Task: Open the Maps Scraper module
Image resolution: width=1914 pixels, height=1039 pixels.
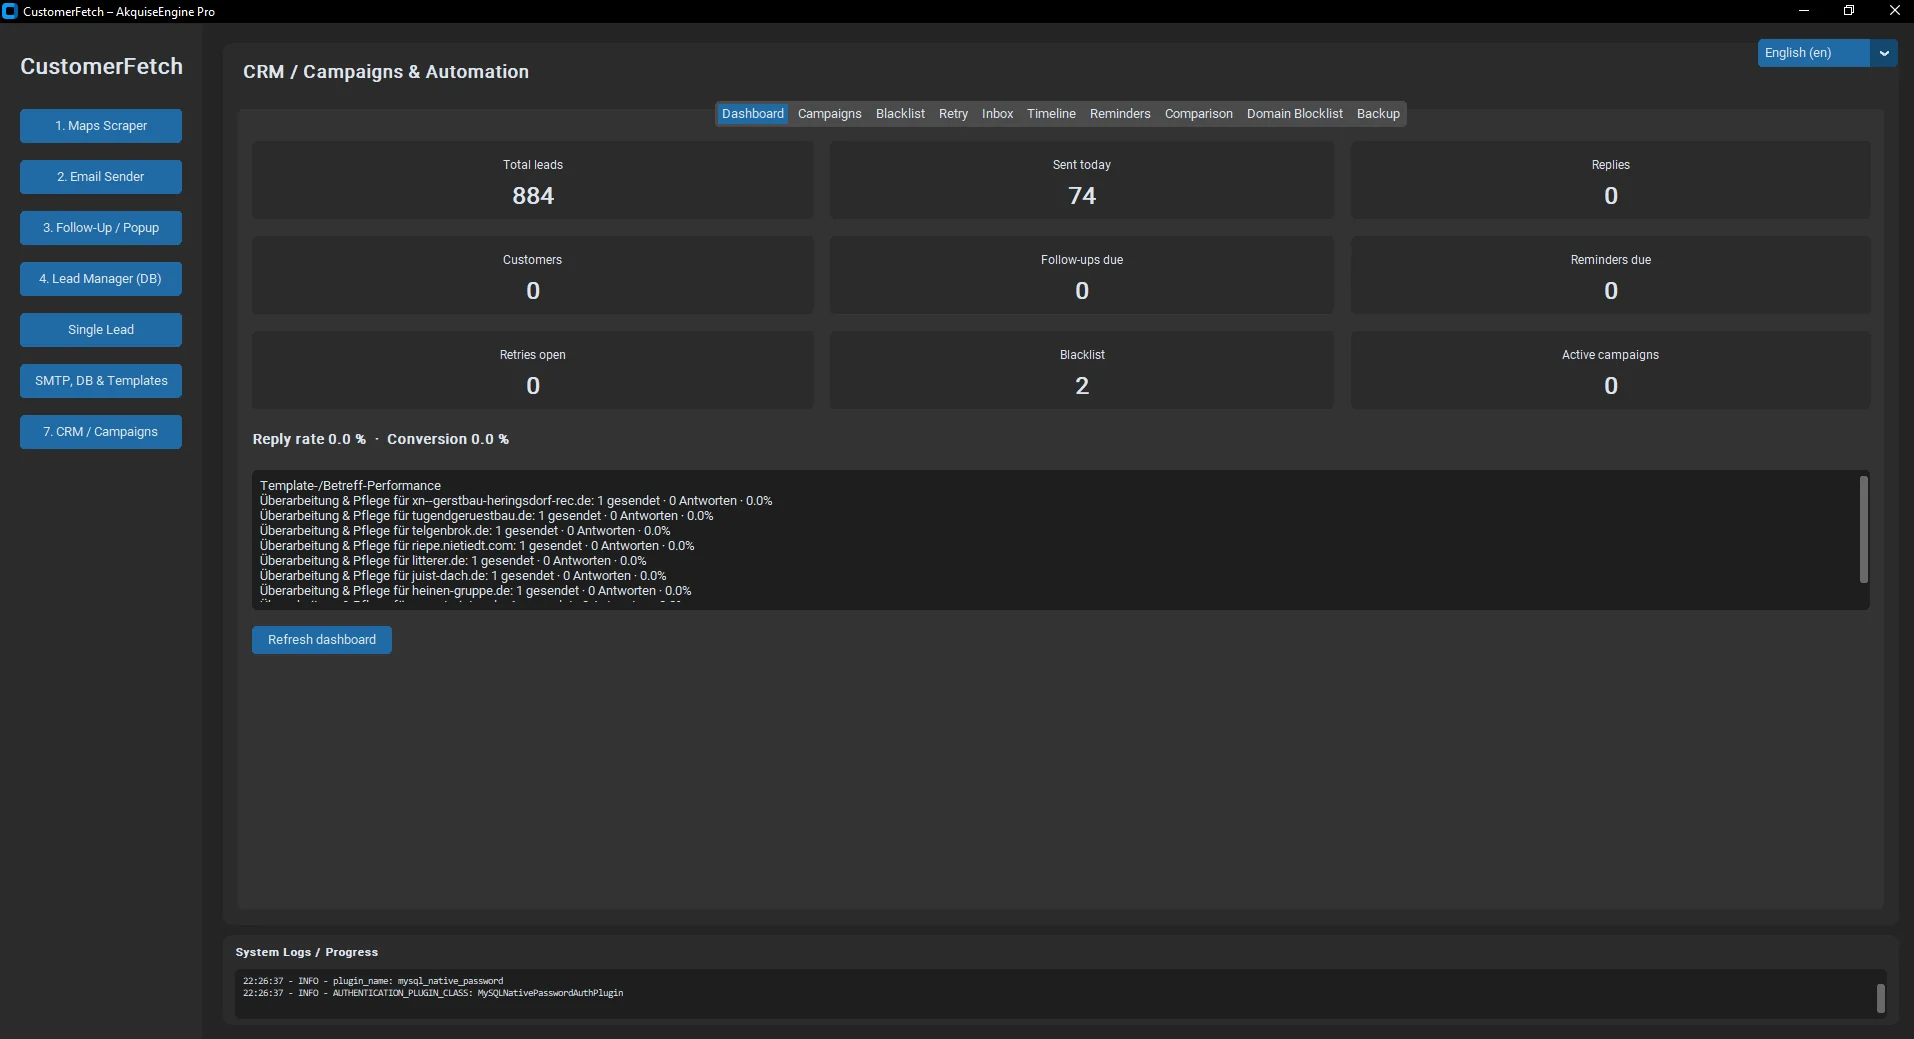Action: pos(101,126)
